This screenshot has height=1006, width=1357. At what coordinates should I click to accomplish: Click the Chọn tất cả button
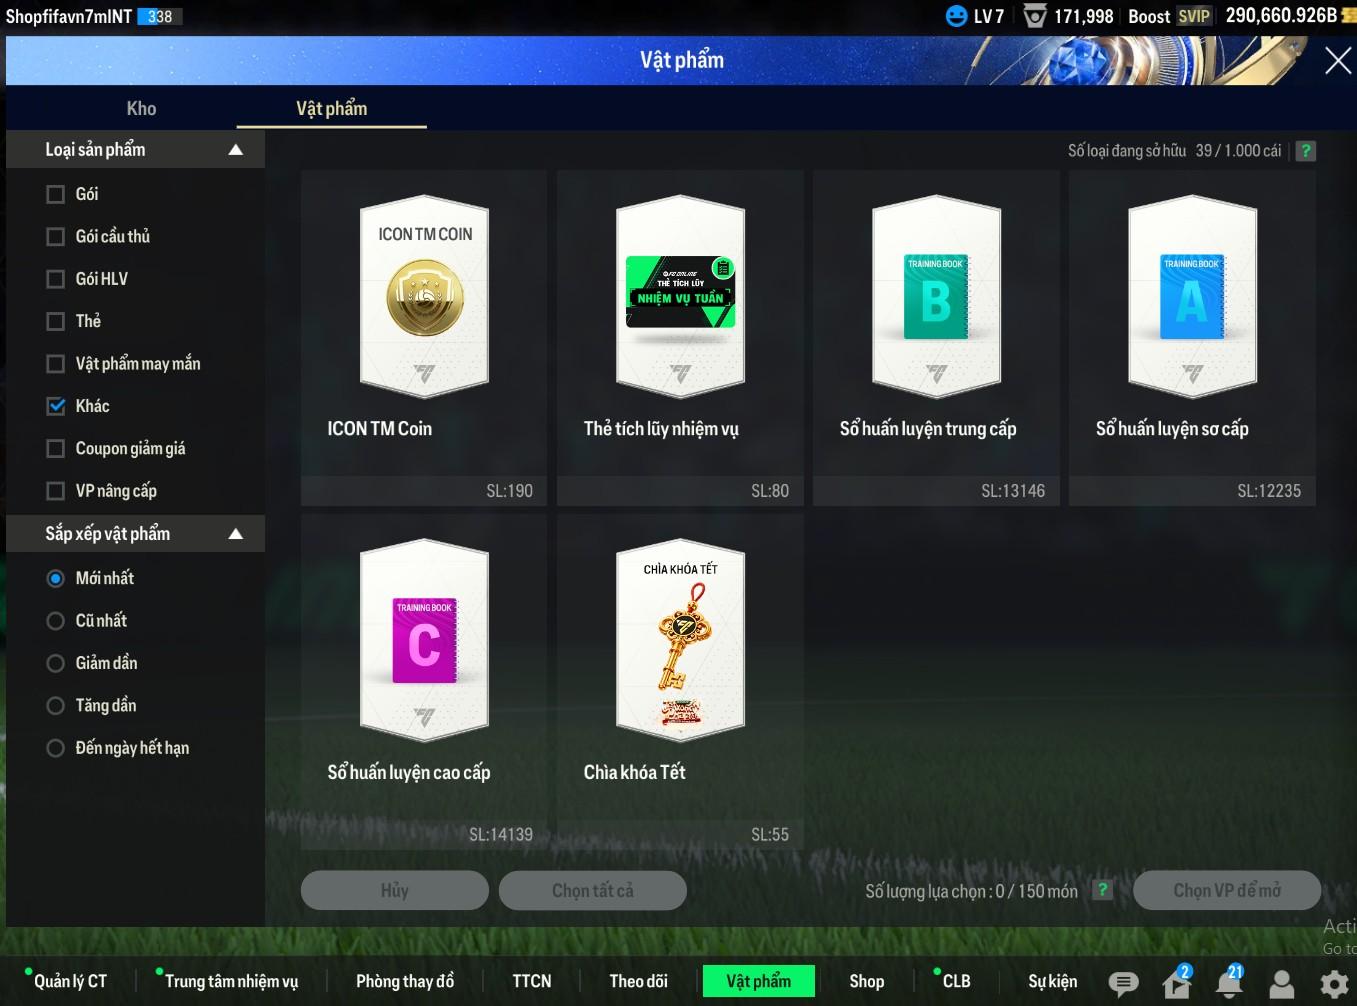[x=592, y=890]
